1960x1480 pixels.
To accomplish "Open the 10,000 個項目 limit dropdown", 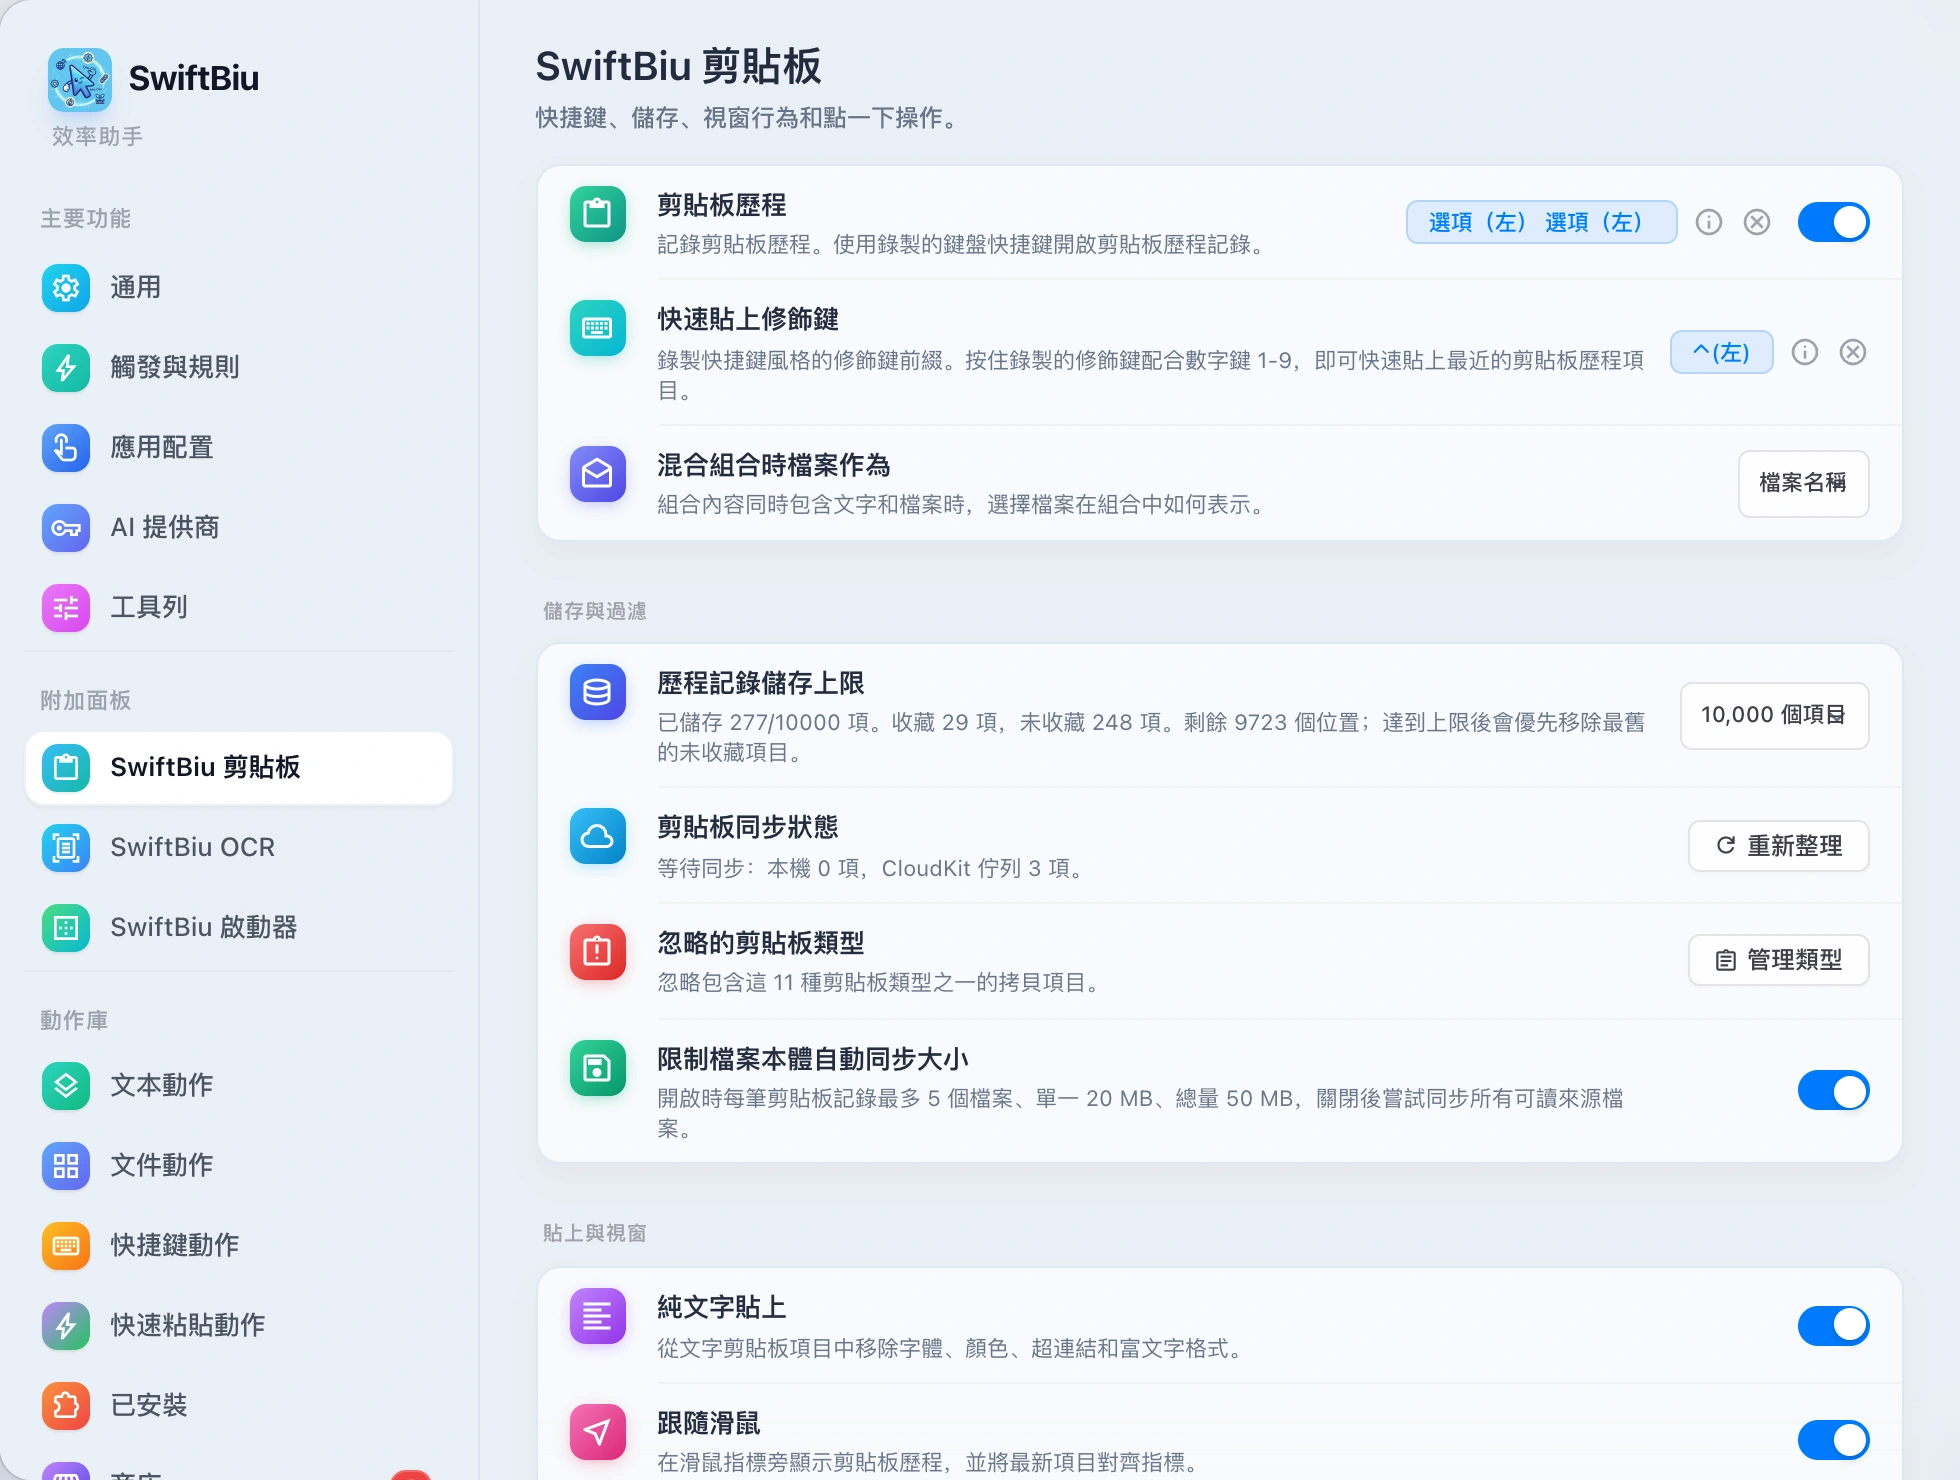I will (x=1774, y=716).
